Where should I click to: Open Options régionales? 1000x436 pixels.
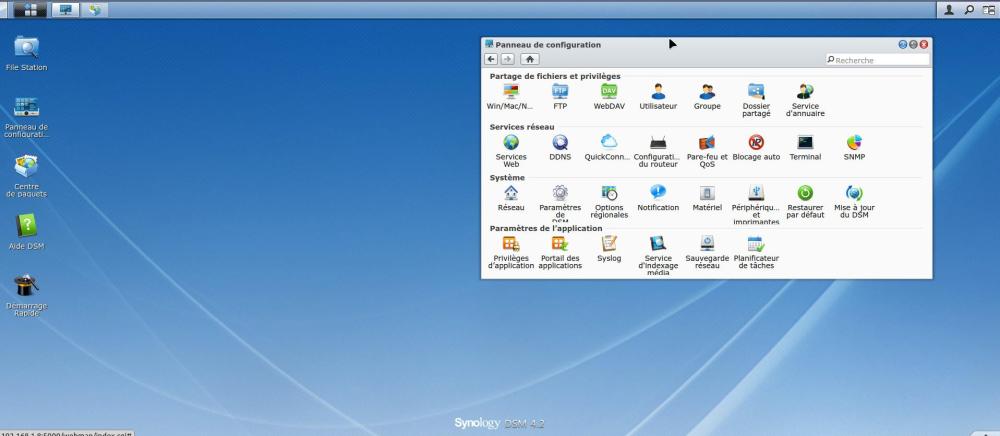pos(609,202)
